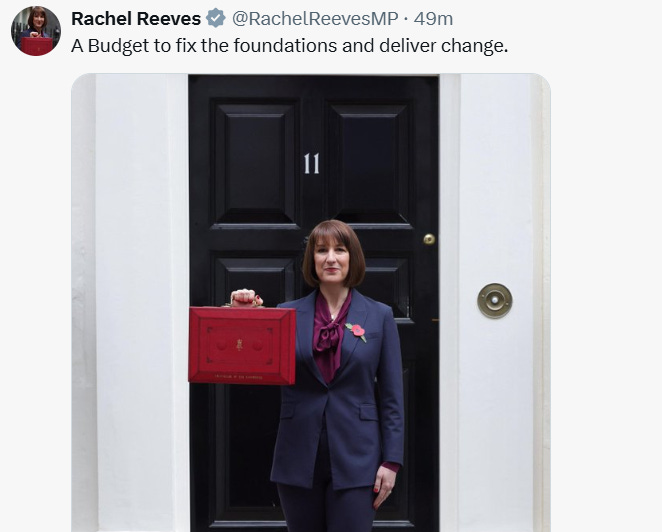This screenshot has height=532, width=662.
Task: Click the number 11 on the door
Action: pyautogui.click(x=312, y=163)
